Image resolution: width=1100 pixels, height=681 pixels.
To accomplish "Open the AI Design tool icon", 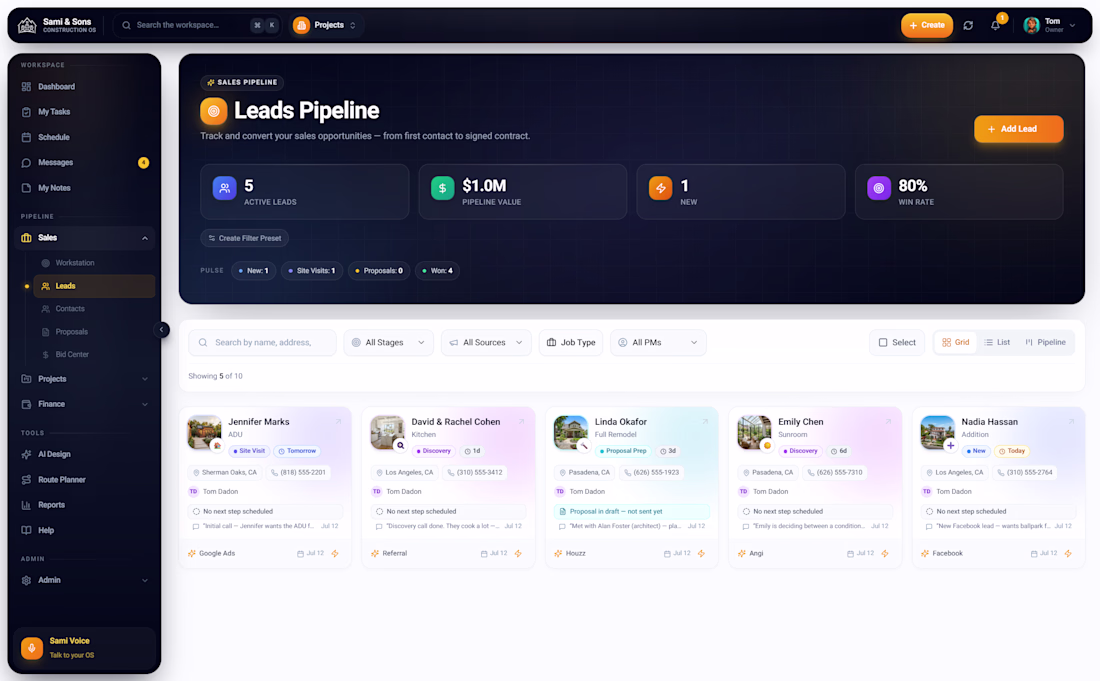I will [27, 454].
